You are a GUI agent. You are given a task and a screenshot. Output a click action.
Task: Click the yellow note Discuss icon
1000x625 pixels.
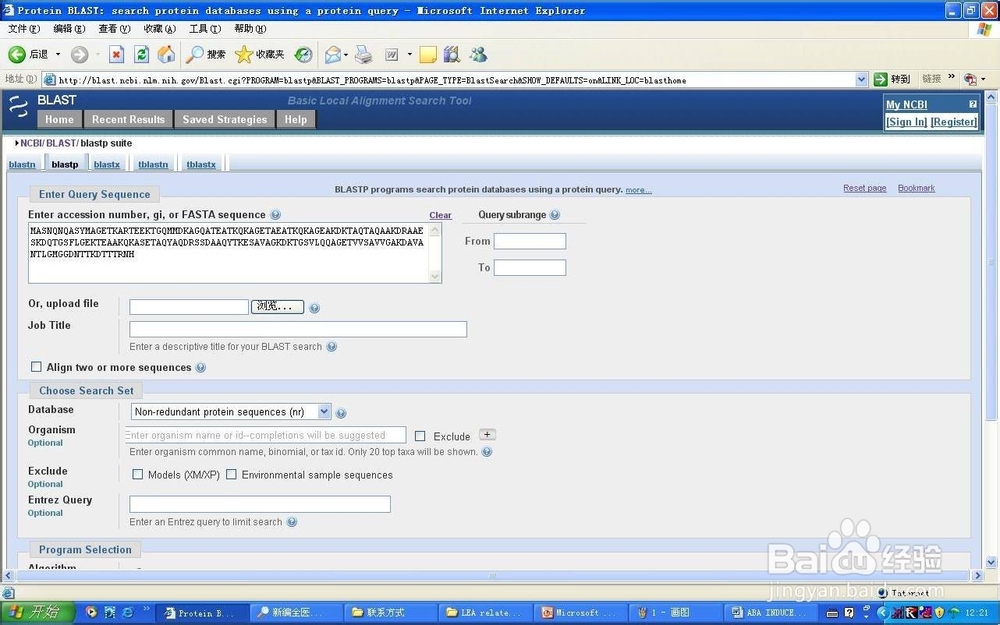[428, 55]
